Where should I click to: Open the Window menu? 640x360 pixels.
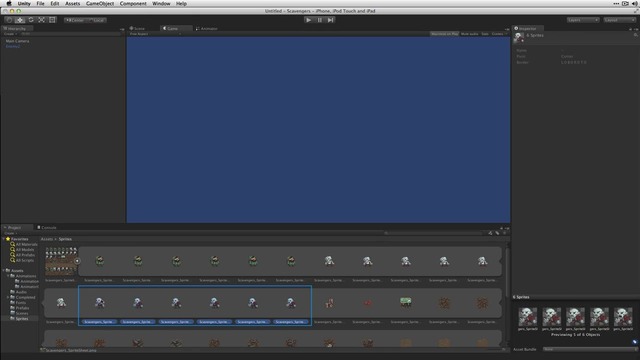tap(161, 3)
